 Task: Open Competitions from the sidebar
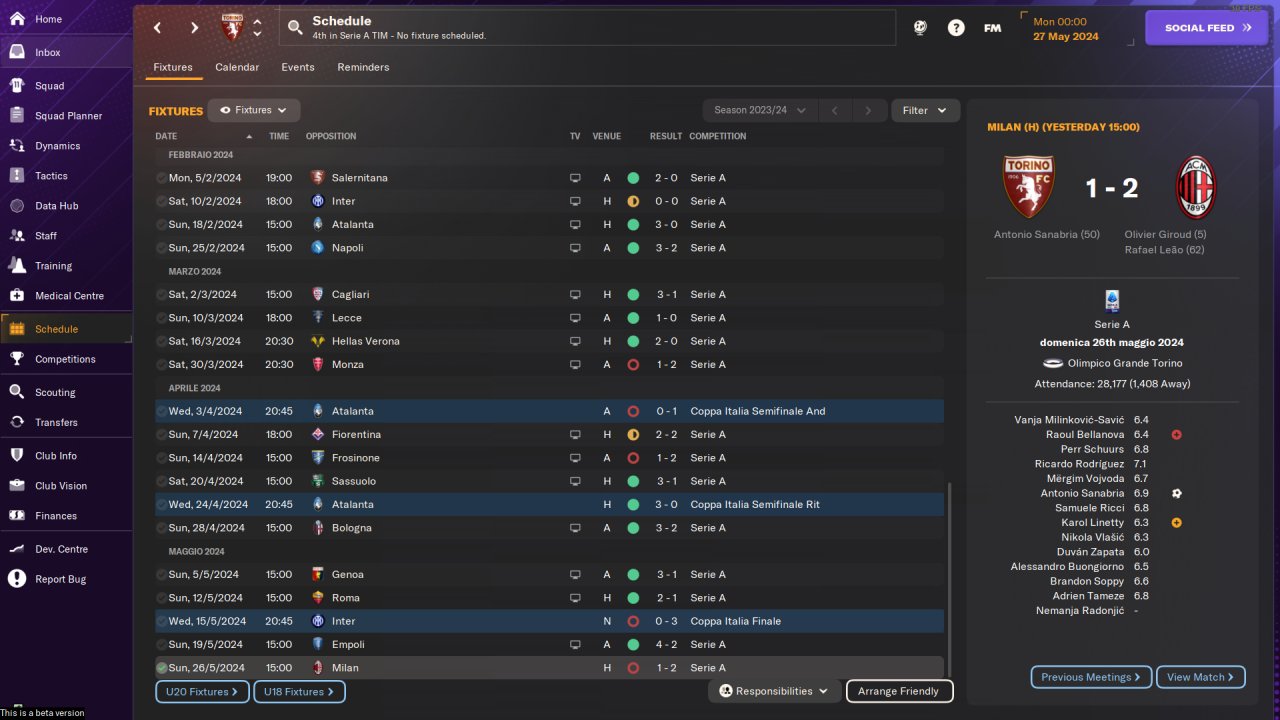click(66, 359)
